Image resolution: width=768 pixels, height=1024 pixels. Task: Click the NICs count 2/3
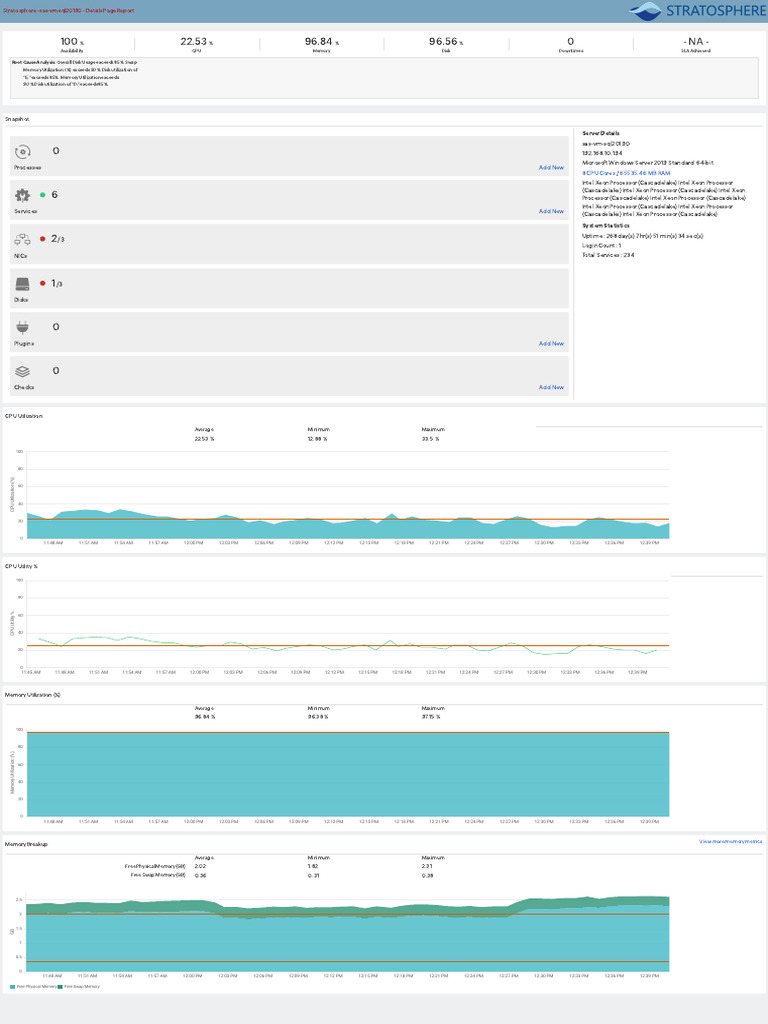[57, 239]
